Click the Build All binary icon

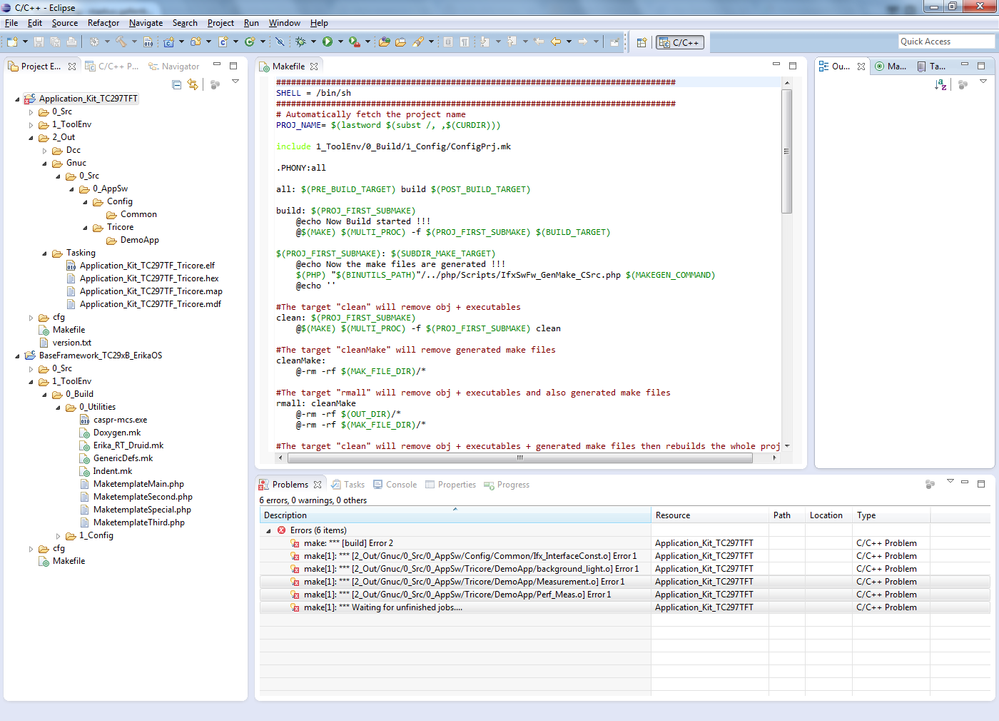coord(148,42)
